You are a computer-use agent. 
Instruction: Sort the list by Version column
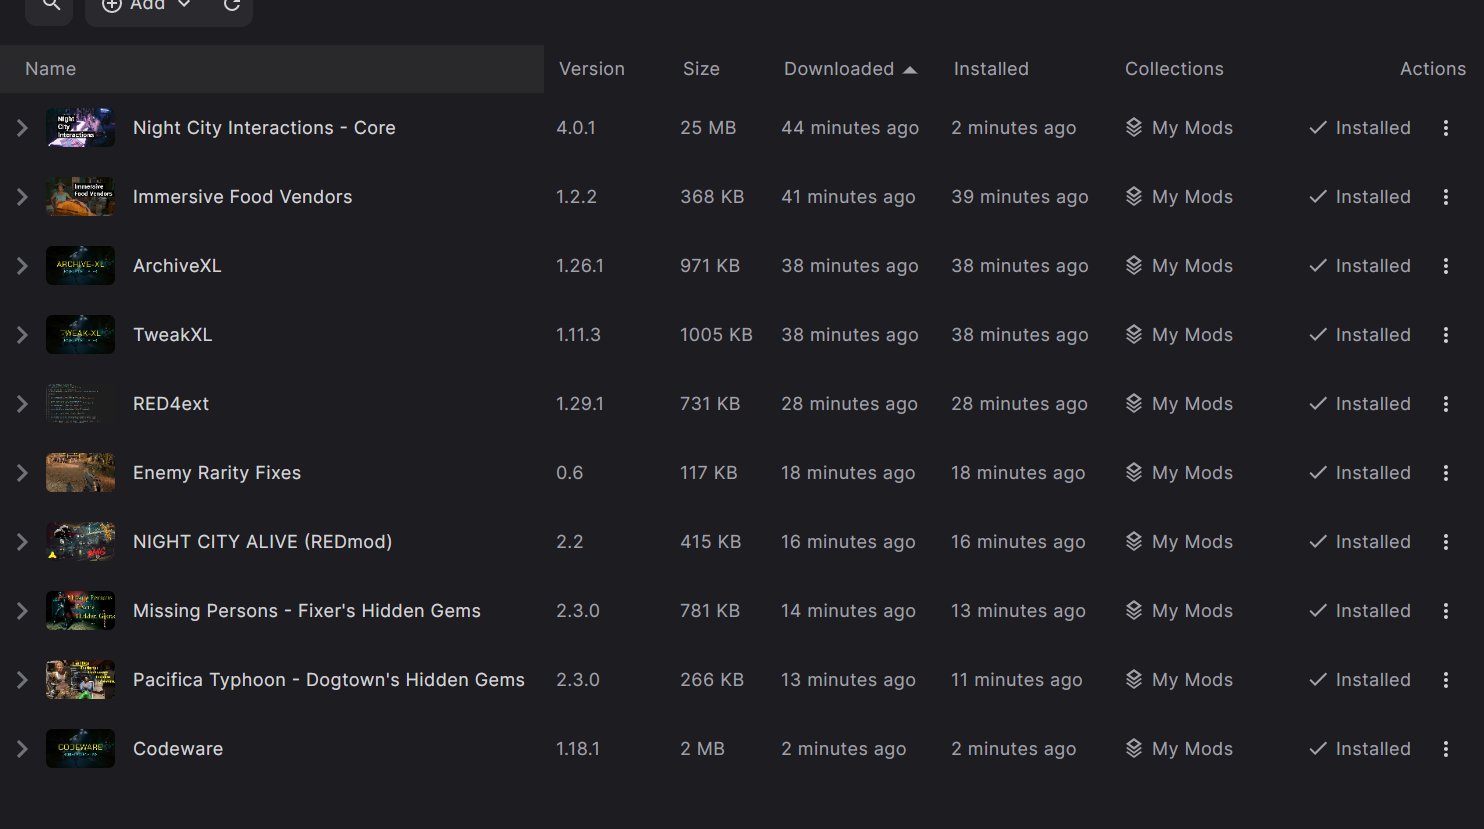click(592, 69)
